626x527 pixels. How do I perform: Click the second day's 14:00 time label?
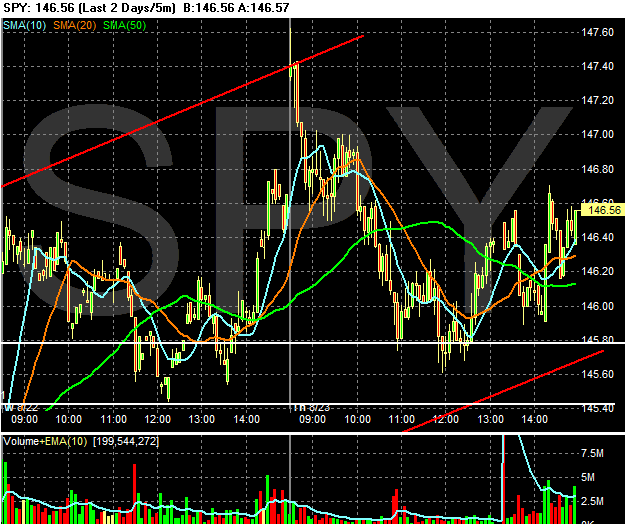[x=535, y=420]
